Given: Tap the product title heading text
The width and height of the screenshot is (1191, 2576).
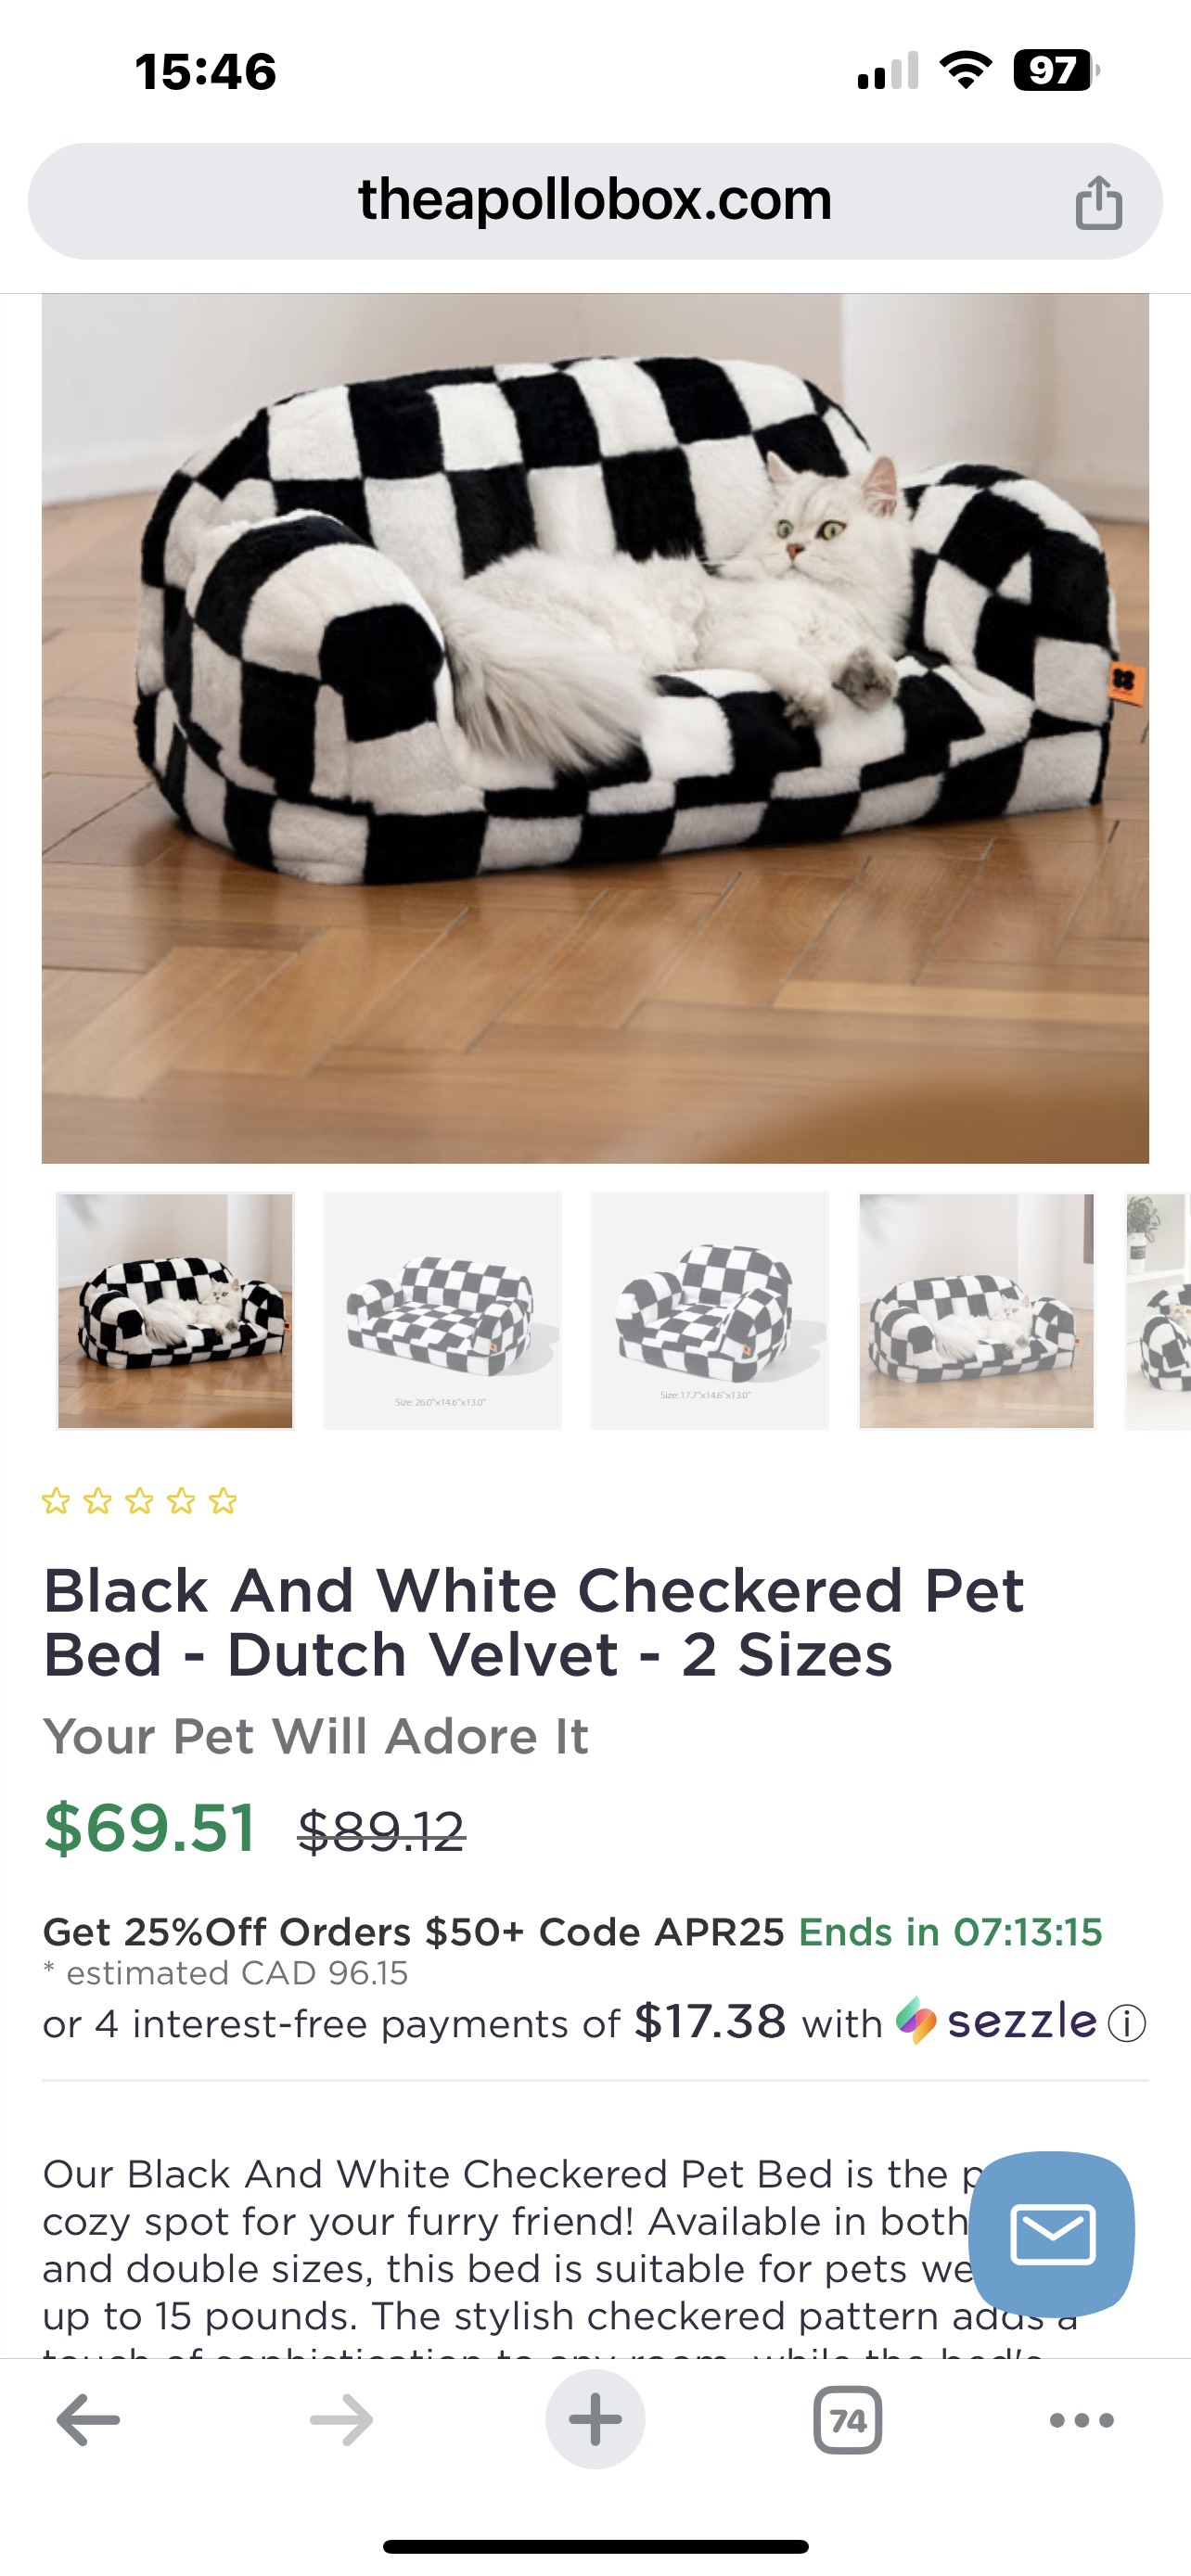Looking at the screenshot, I should (533, 1622).
